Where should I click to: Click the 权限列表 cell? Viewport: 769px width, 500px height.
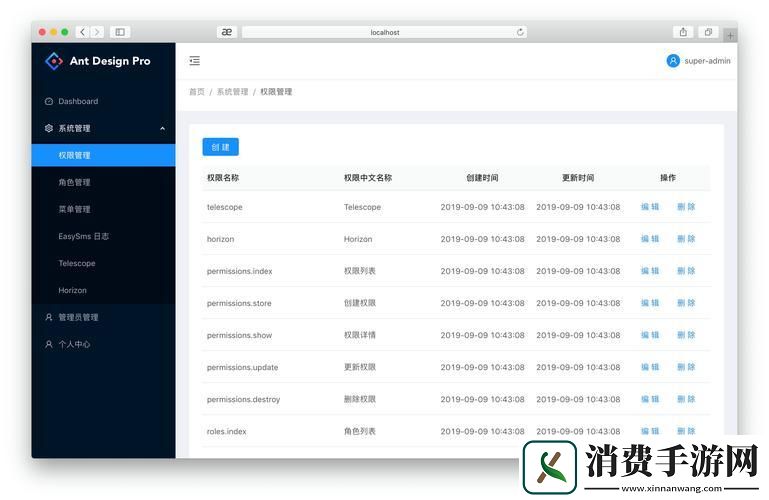pos(359,271)
